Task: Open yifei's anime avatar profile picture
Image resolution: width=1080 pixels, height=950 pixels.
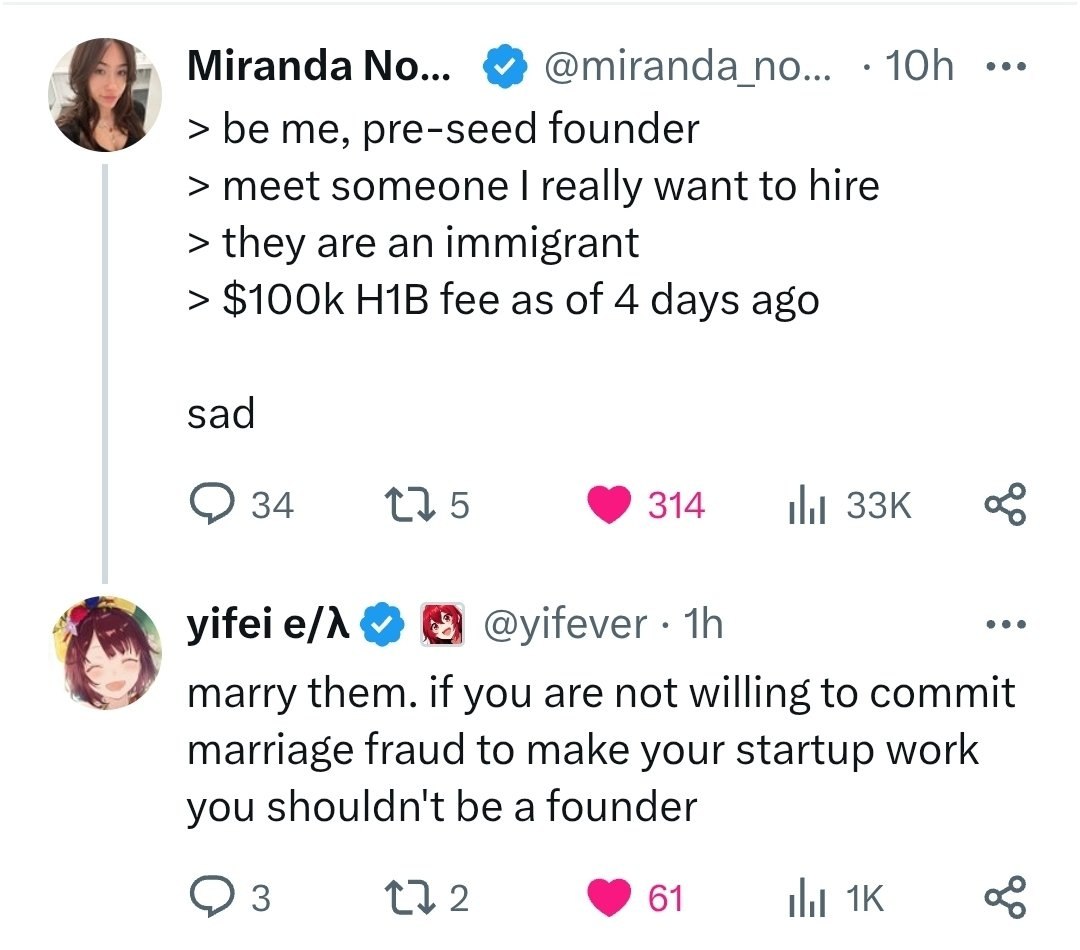Action: (105, 653)
